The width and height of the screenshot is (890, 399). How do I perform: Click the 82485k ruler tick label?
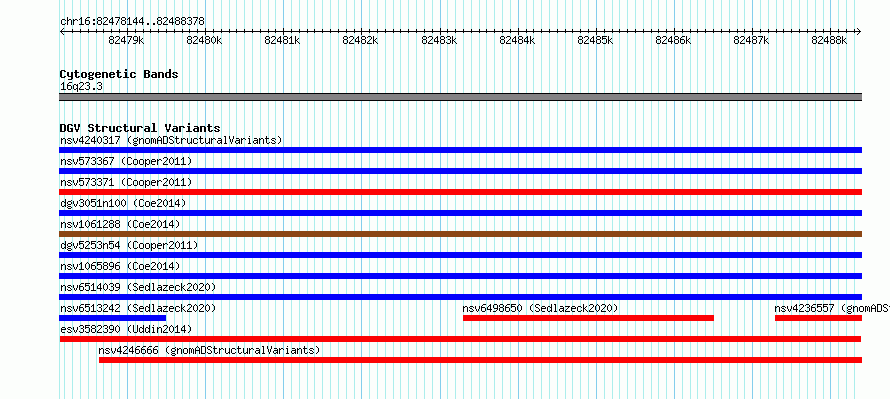tap(595, 40)
